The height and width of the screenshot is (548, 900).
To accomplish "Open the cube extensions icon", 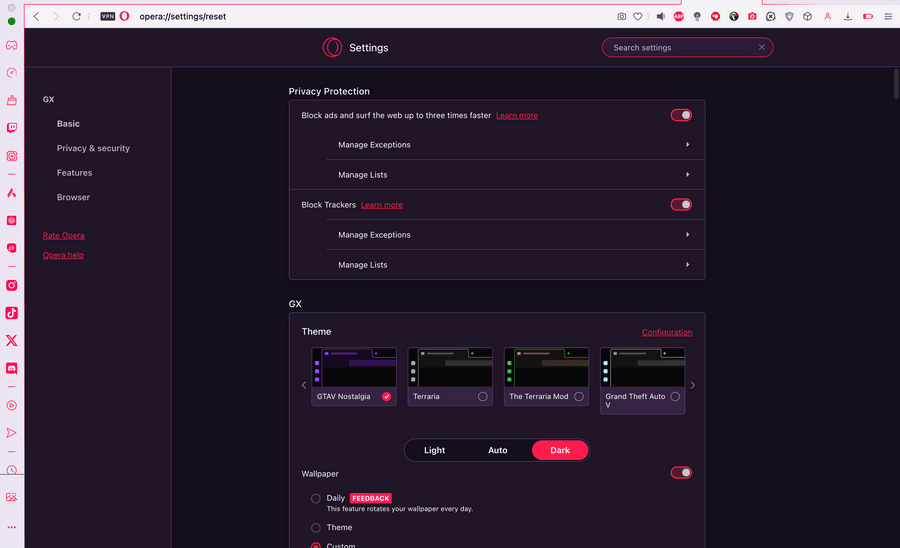I will click(808, 17).
